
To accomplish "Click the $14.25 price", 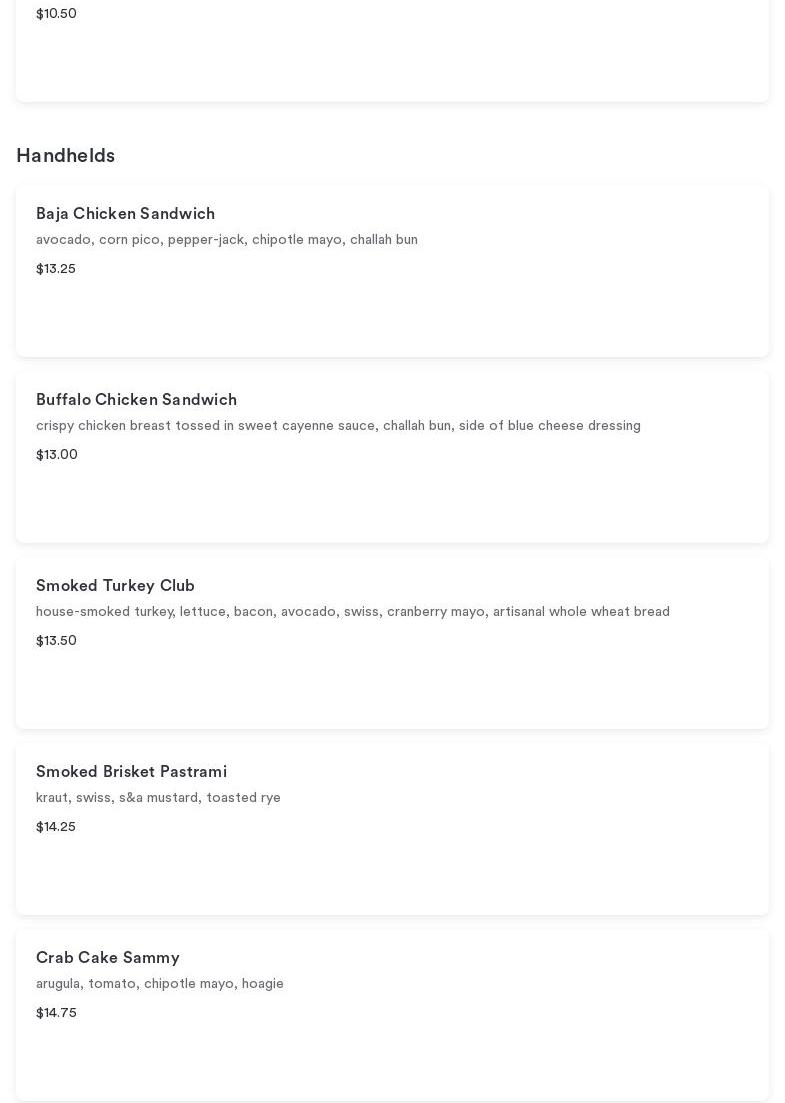I will point(56,827).
